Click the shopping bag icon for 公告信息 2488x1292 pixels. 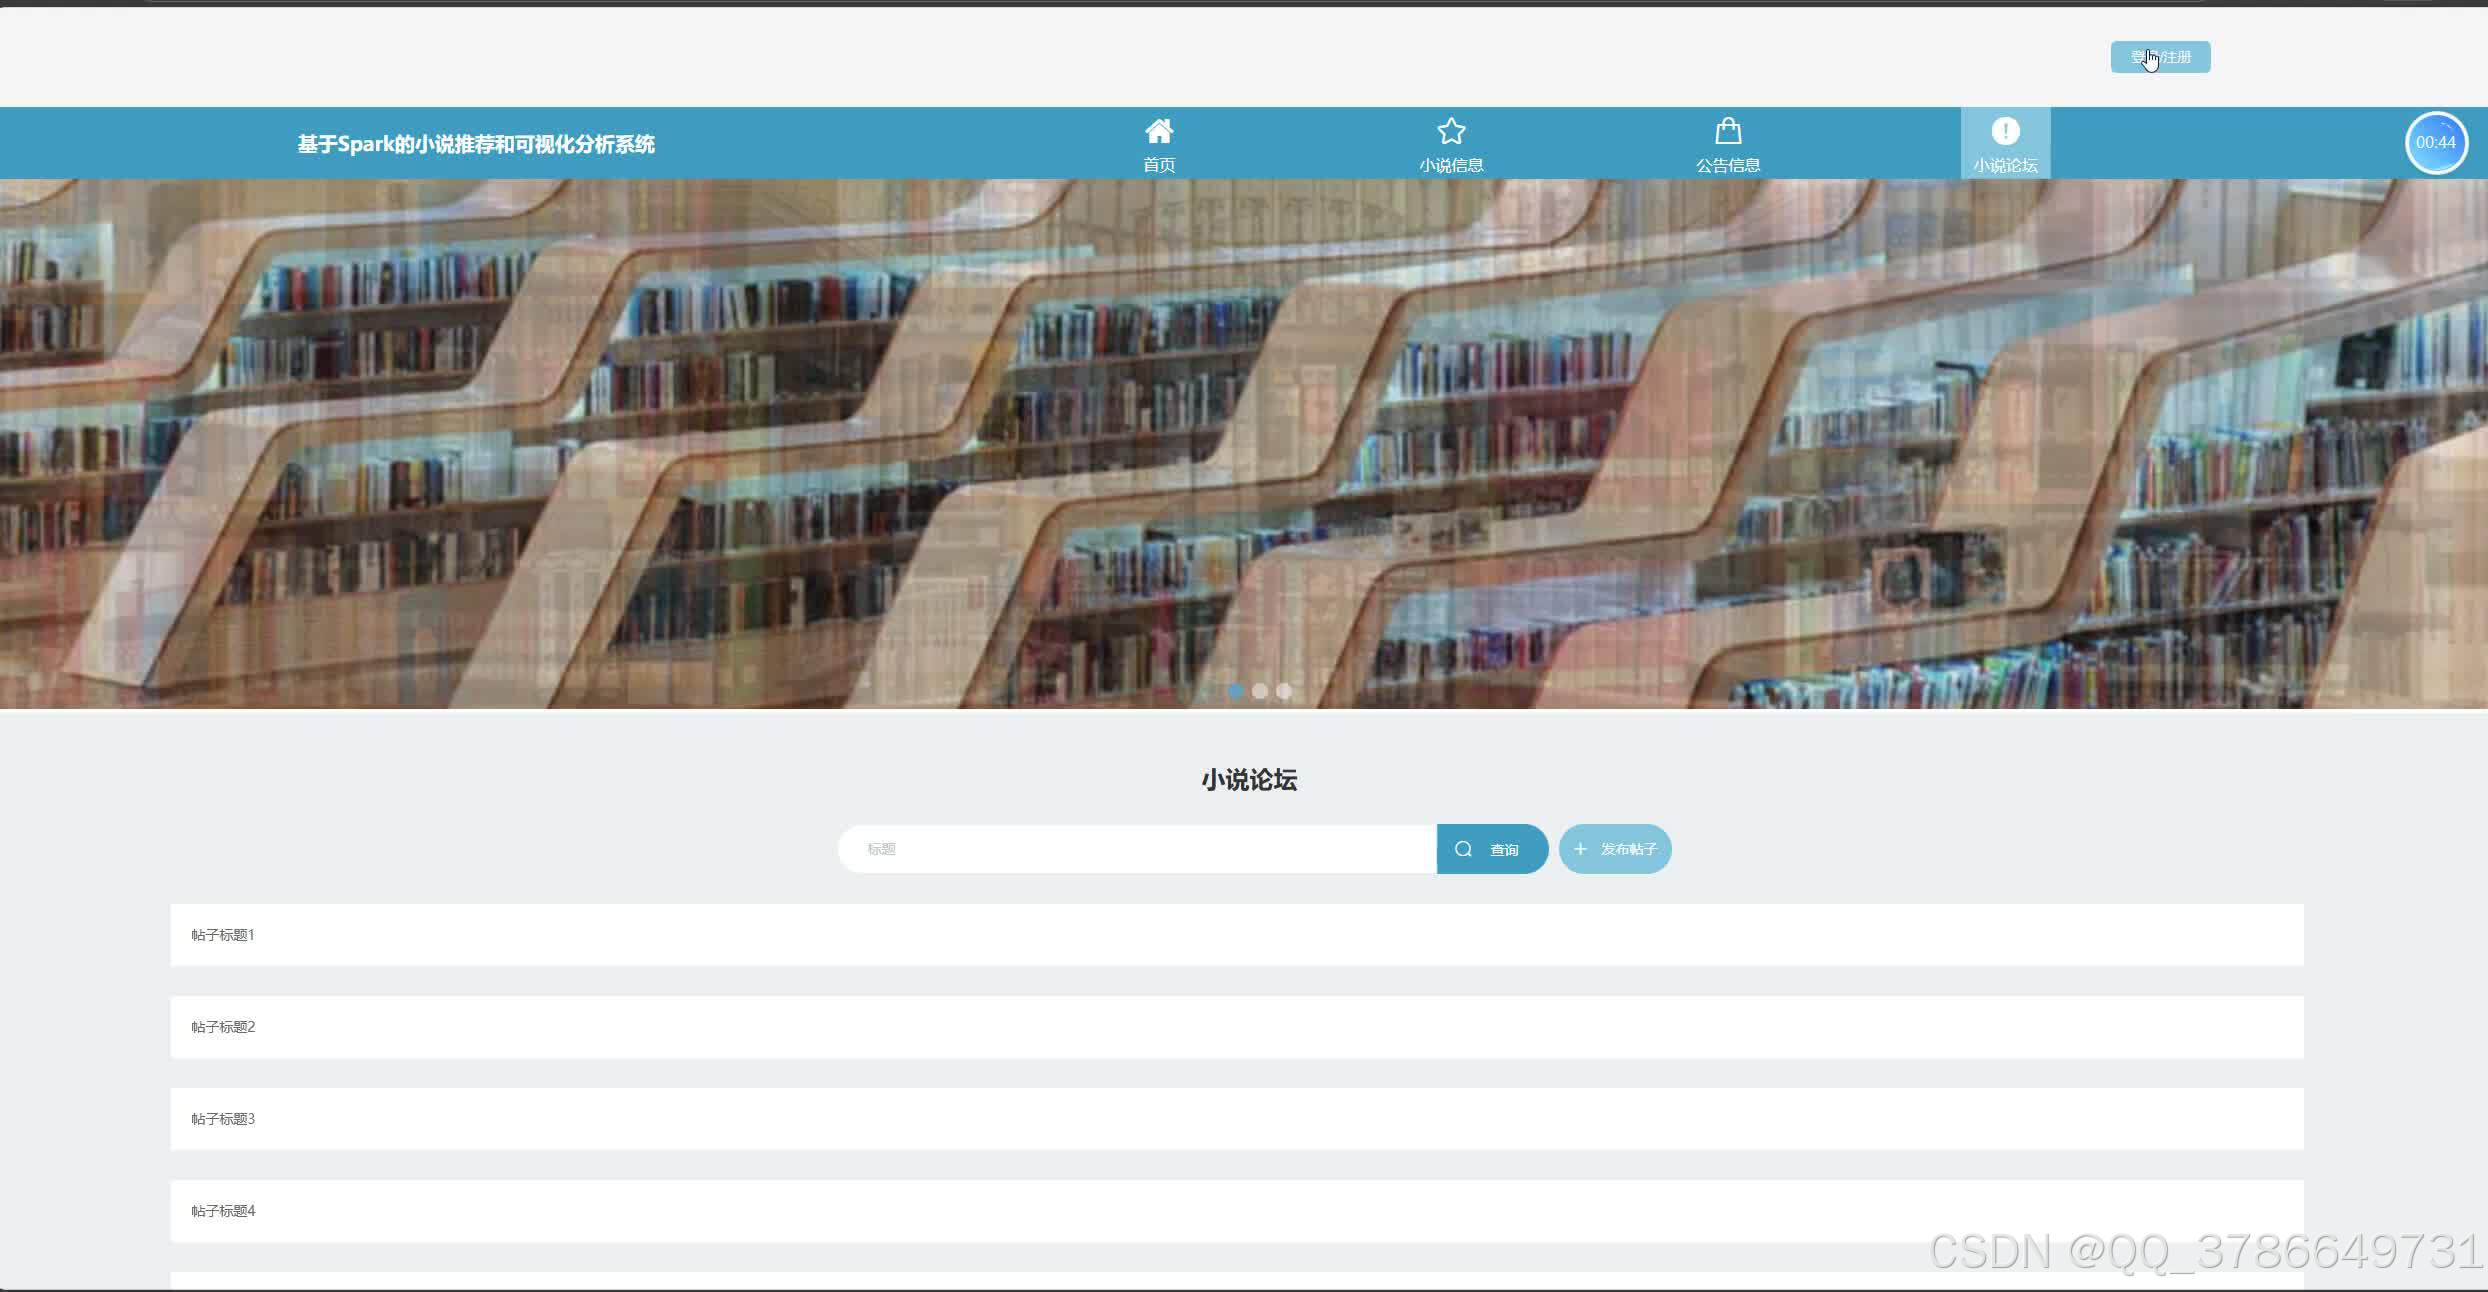click(x=1728, y=131)
